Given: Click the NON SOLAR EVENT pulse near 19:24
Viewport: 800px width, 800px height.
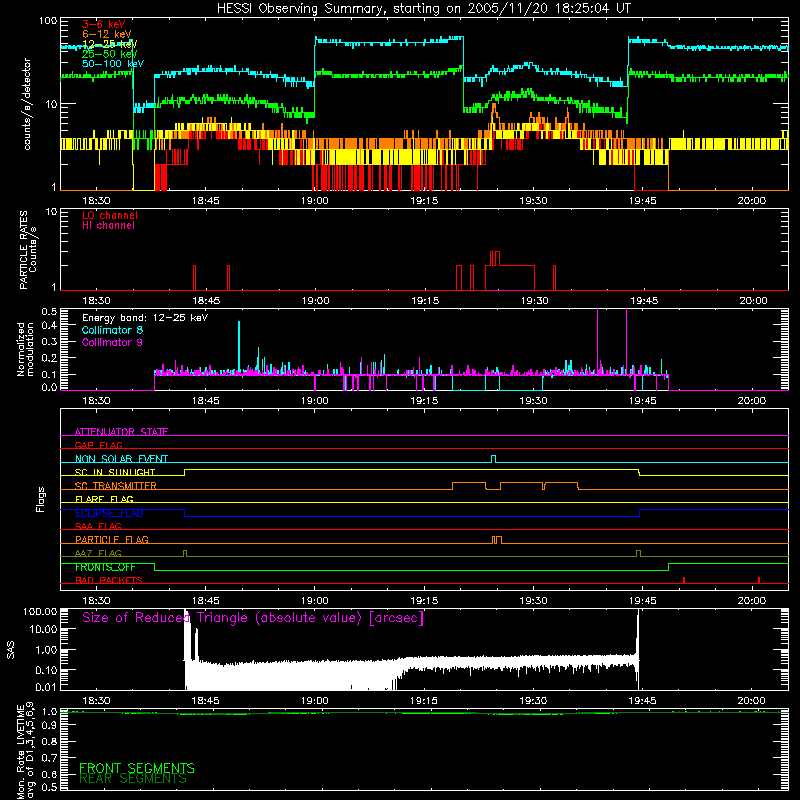Looking at the screenshot, I should [493, 459].
